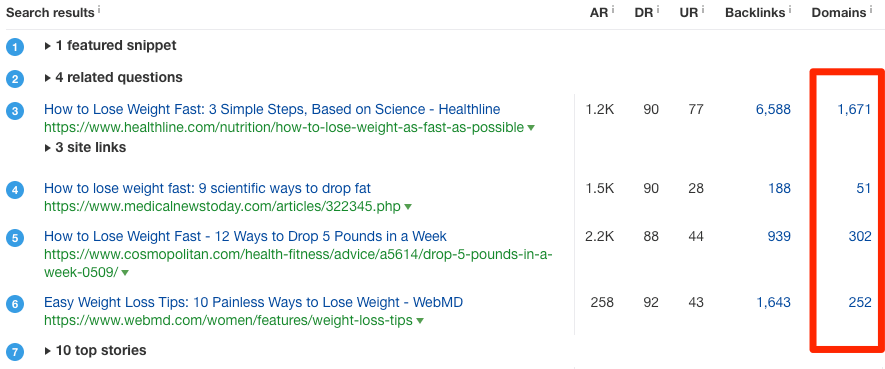885x369 pixels.
Task: Open the Easy Weight Loss Tips WebMD title
Action: coord(253,302)
